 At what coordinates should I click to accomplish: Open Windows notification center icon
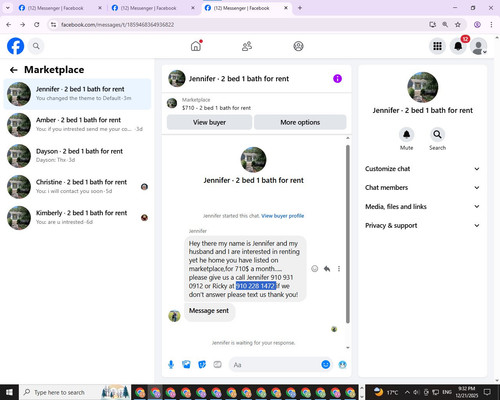click(x=487, y=392)
